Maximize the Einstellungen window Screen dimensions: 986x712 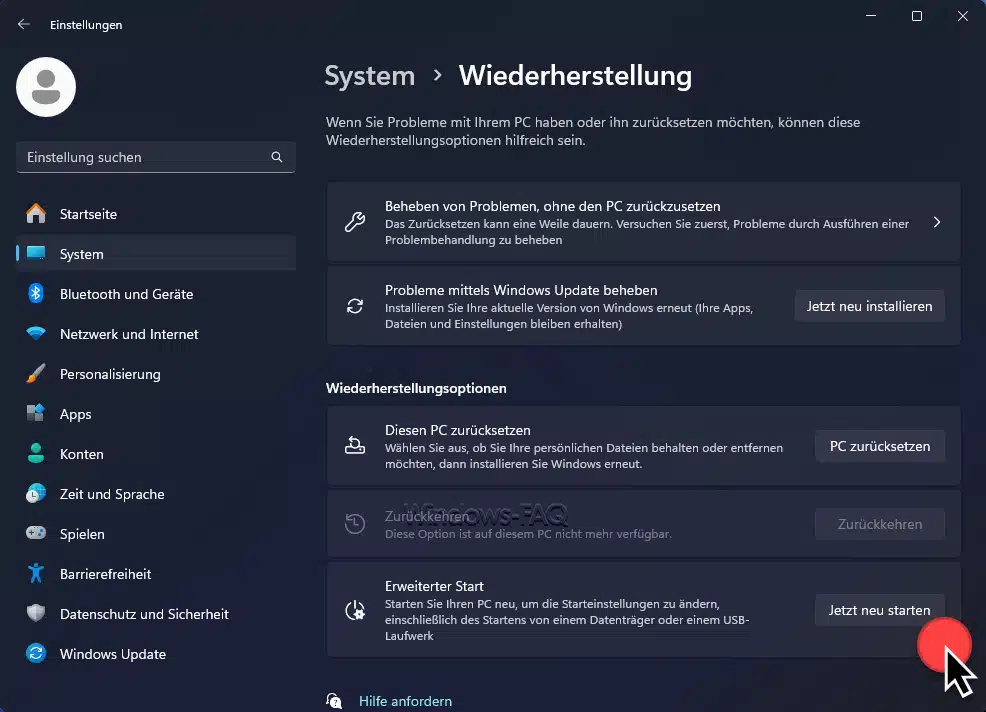(x=917, y=16)
